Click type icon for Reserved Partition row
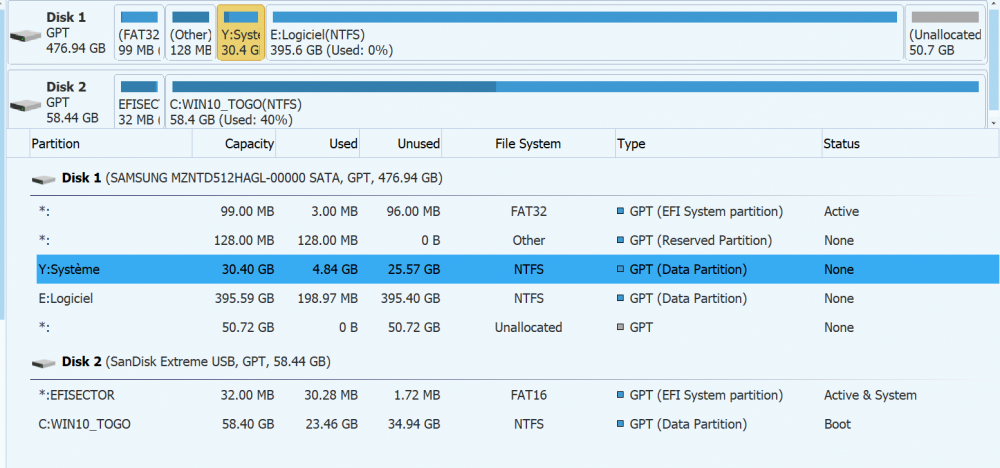 [621, 241]
